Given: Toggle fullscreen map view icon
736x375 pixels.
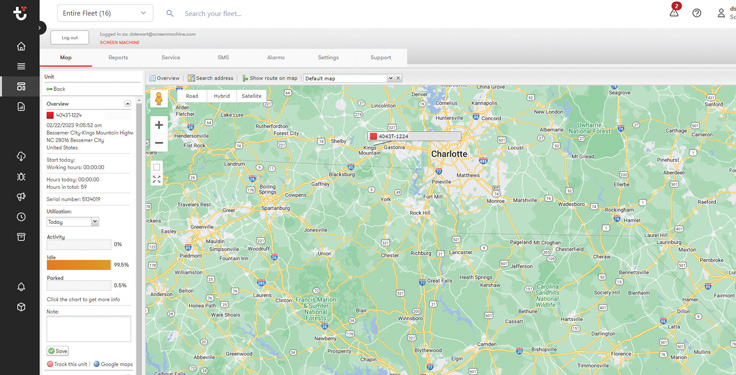Looking at the screenshot, I should point(157,179).
